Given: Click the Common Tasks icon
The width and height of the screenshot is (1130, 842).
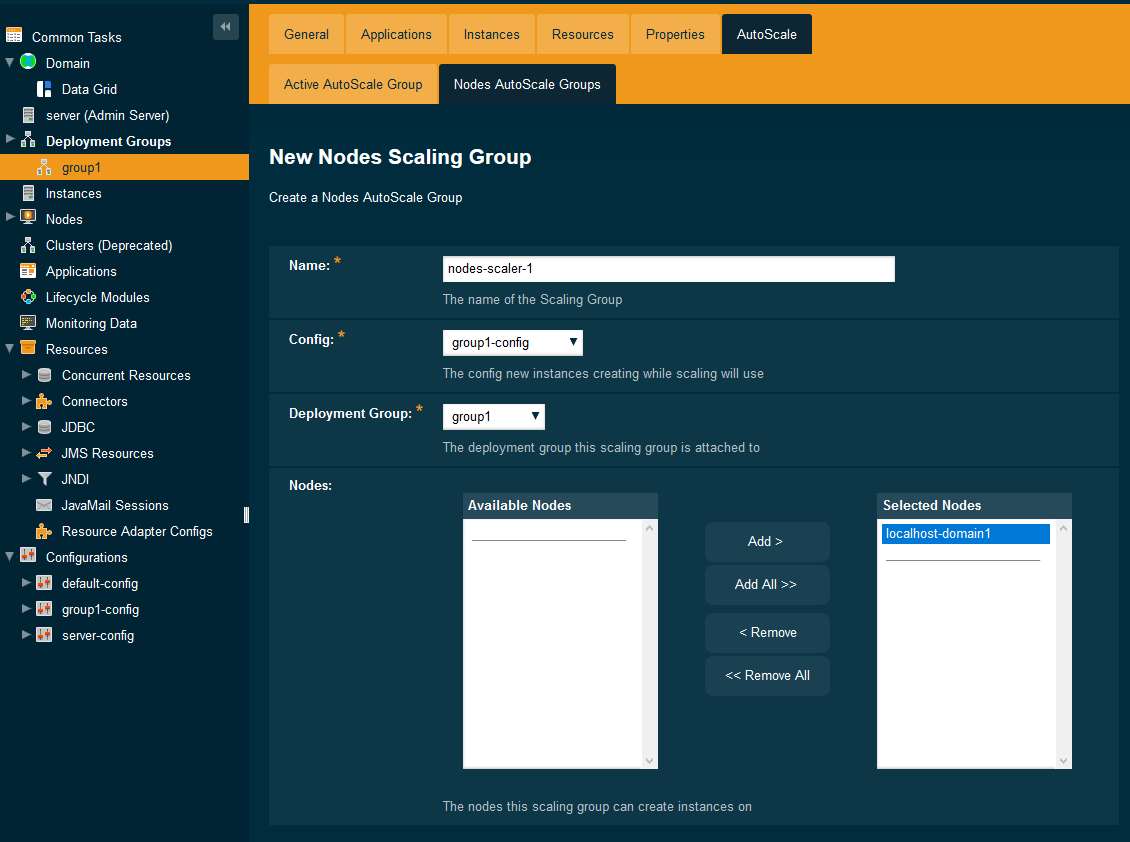Looking at the screenshot, I should click(14, 35).
